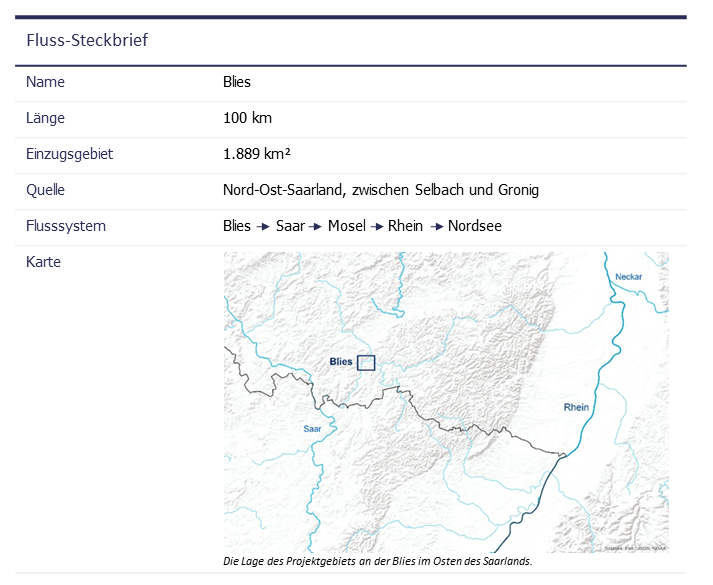Click the arrow between Saar and Mosel

(315, 226)
